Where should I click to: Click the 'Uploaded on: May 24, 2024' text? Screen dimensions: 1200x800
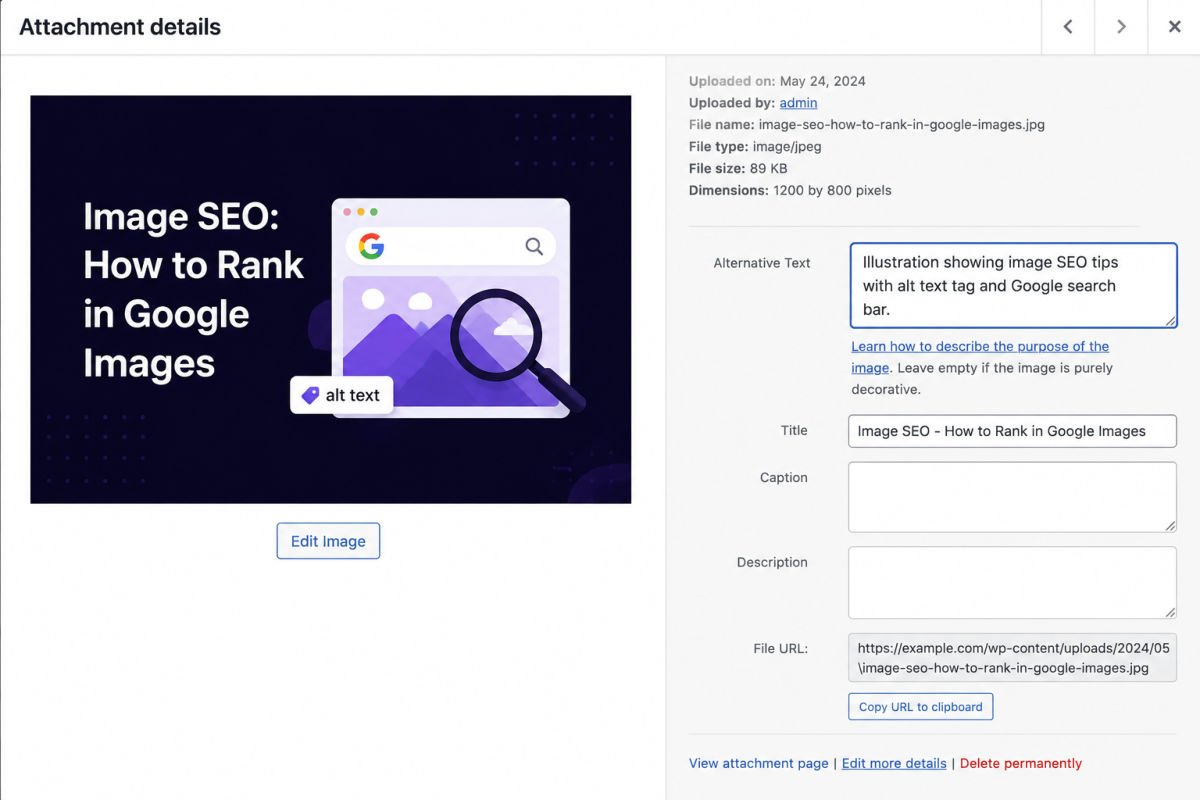777,81
